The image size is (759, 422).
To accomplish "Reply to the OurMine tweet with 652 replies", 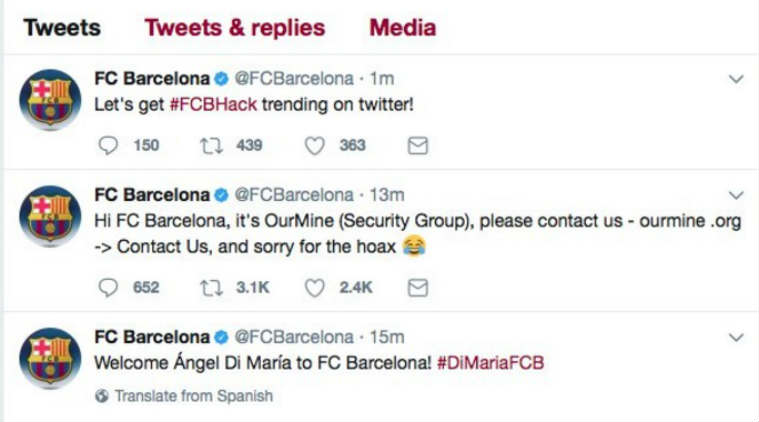I will click(x=107, y=287).
